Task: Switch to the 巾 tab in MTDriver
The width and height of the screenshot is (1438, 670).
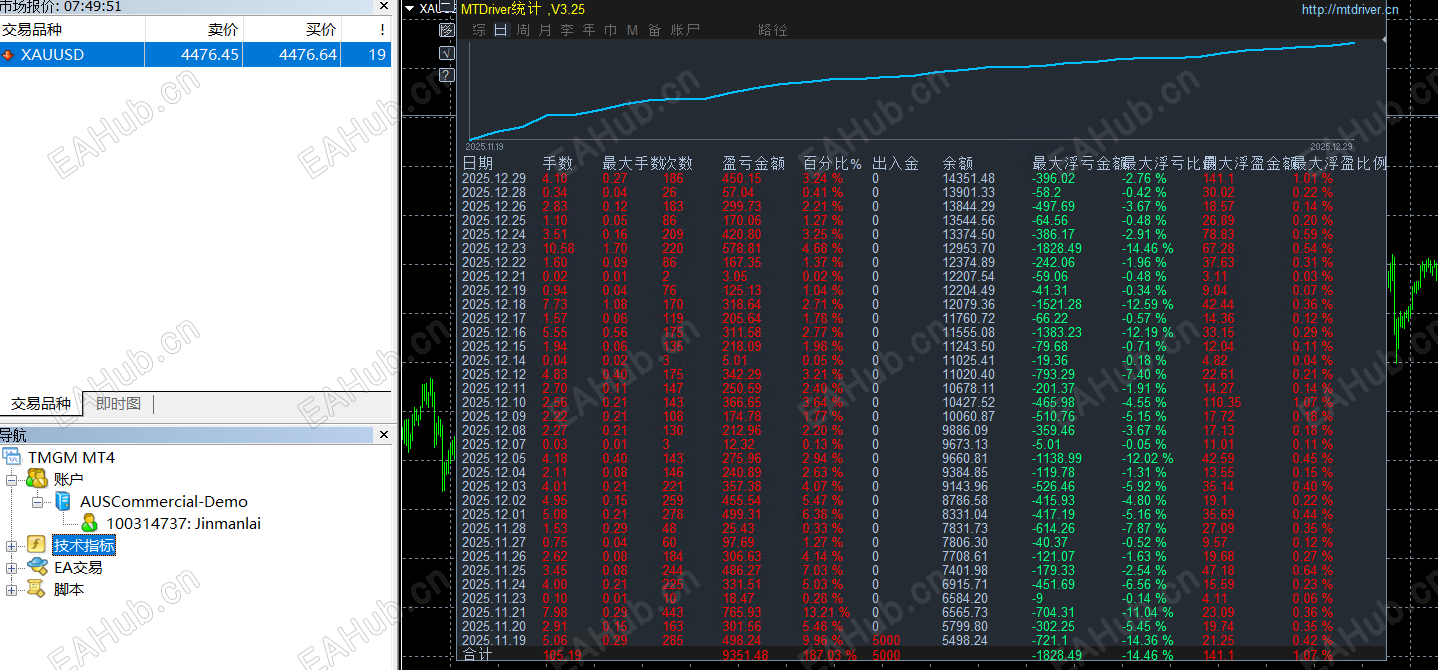Action: 611,30
